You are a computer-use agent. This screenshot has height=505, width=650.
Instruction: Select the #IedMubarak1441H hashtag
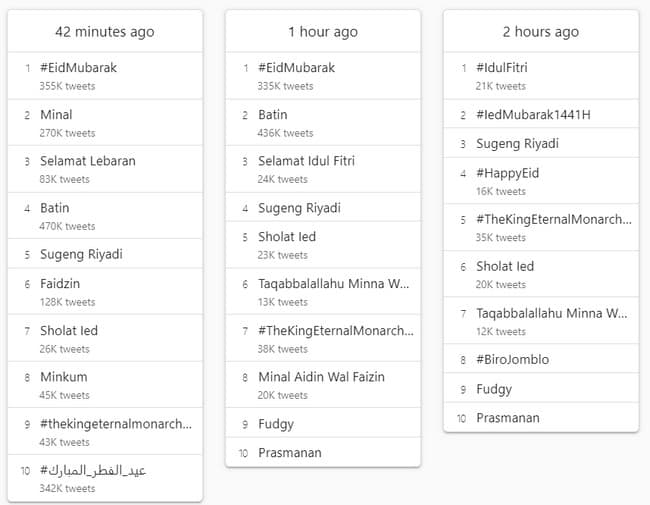pos(533,114)
